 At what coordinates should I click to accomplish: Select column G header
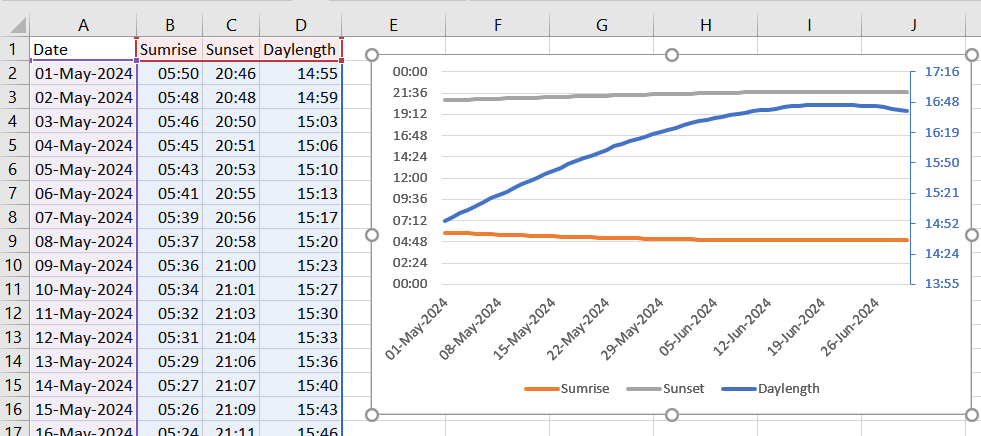click(x=601, y=25)
